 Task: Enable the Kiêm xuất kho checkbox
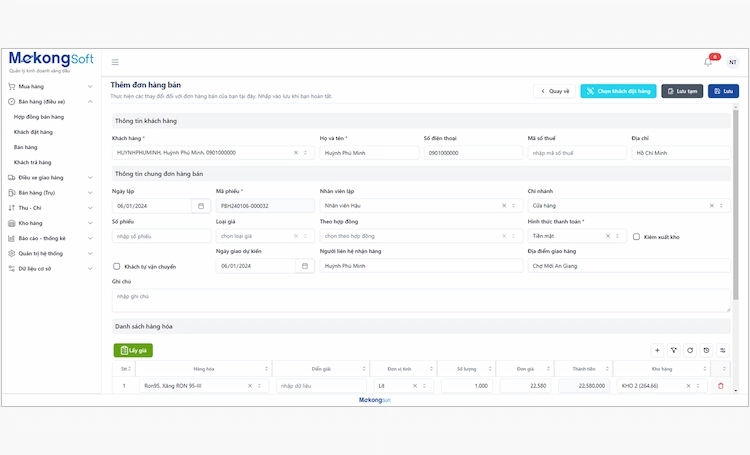click(637, 237)
